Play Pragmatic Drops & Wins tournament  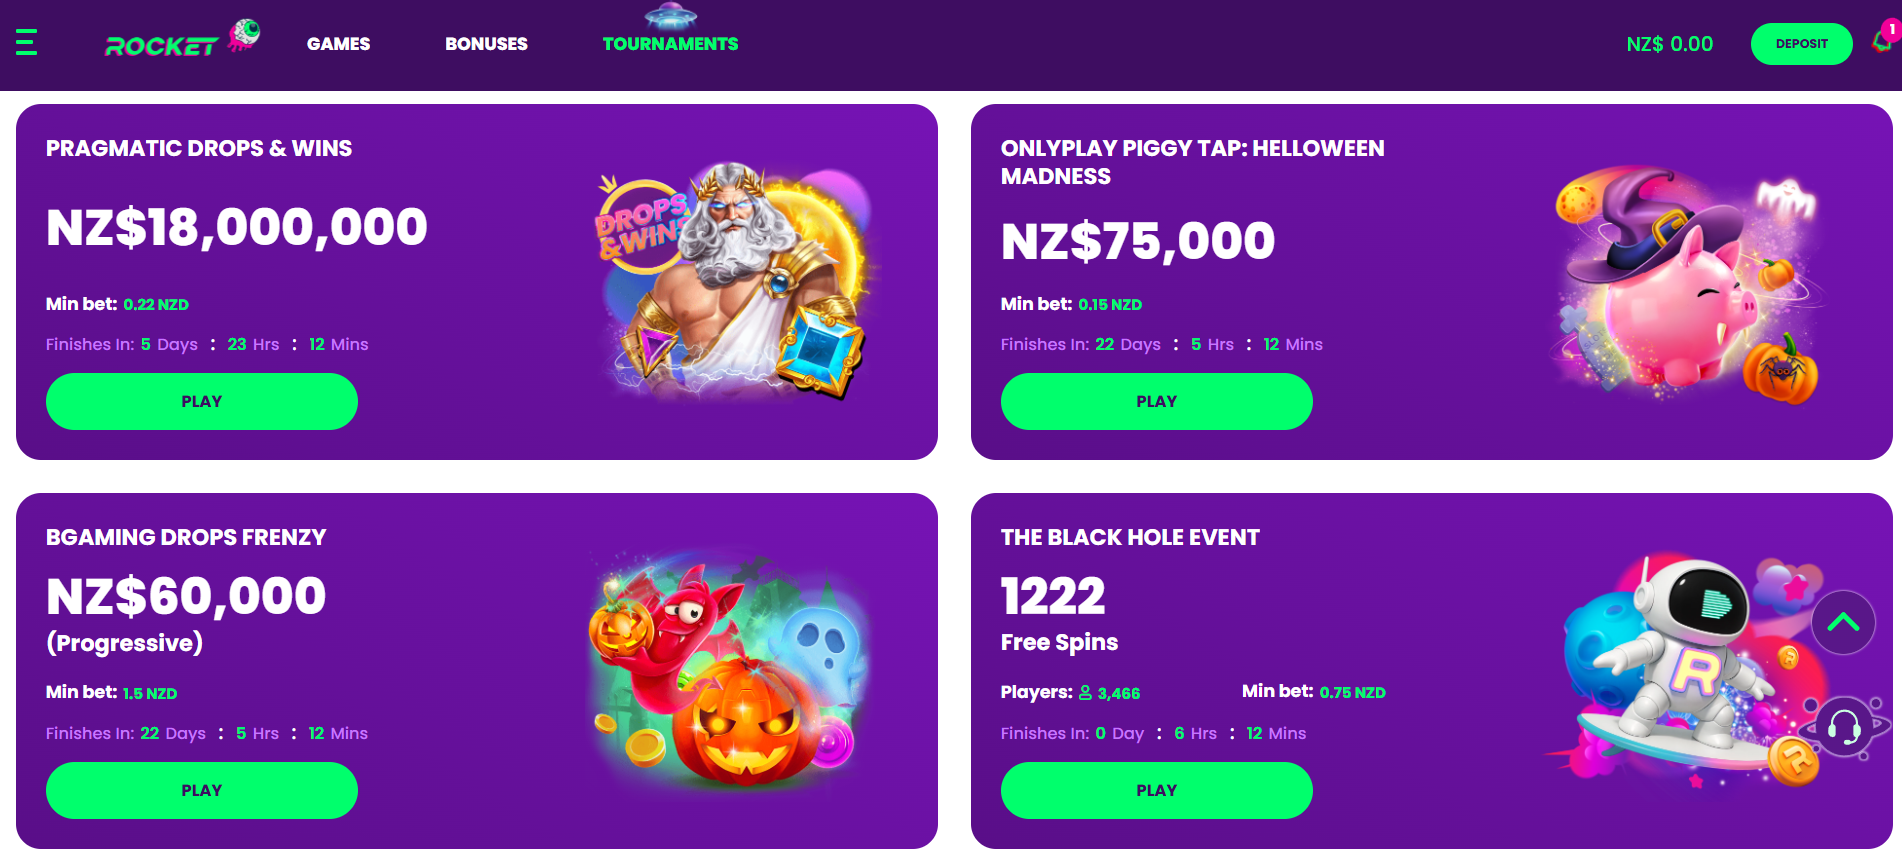click(201, 401)
